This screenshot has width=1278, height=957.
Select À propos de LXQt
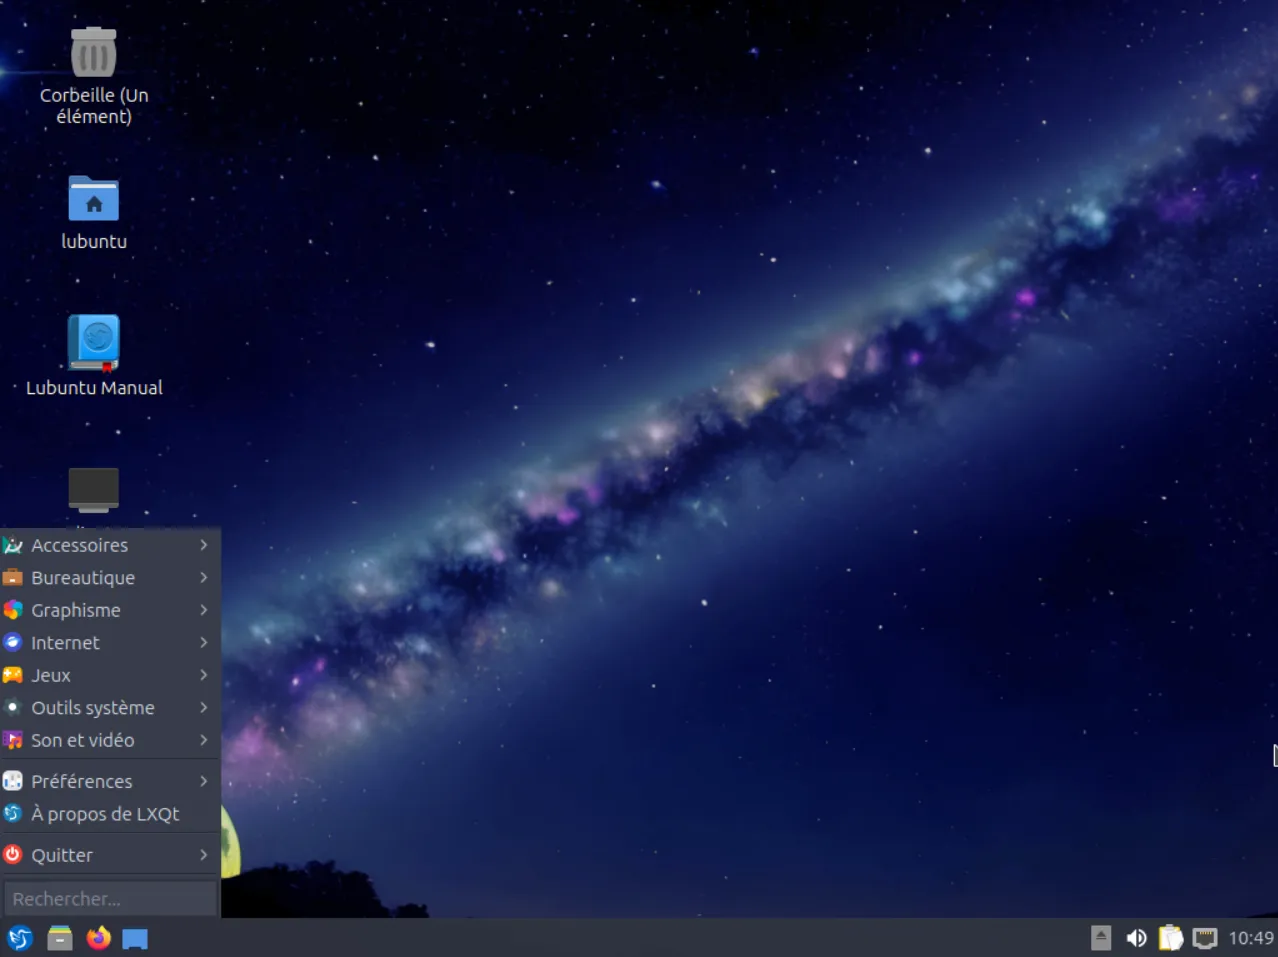[105, 813]
